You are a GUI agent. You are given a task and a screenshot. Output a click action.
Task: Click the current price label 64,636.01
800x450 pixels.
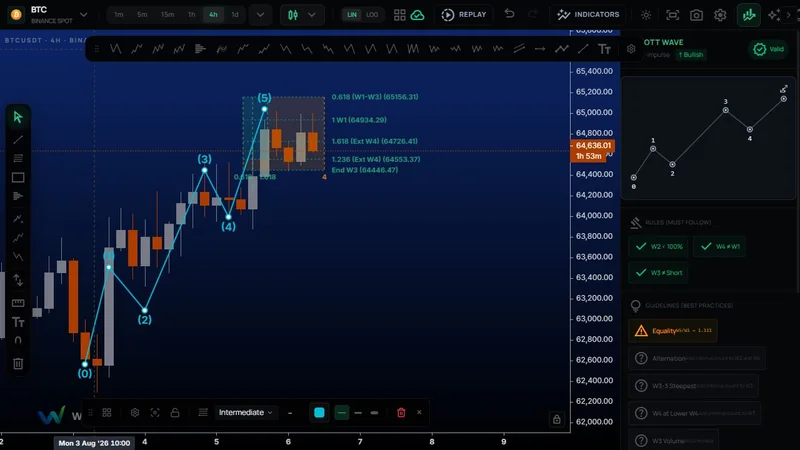click(x=593, y=145)
